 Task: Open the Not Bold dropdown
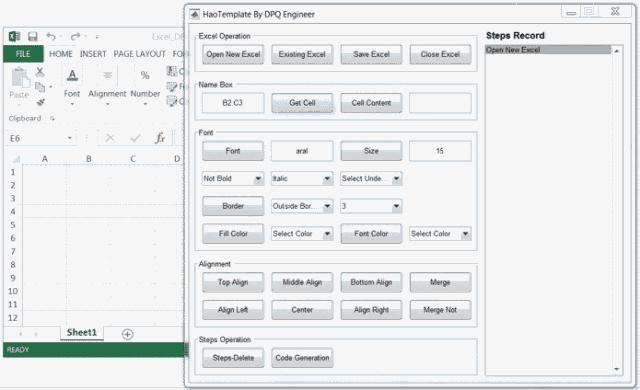coord(233,179)
